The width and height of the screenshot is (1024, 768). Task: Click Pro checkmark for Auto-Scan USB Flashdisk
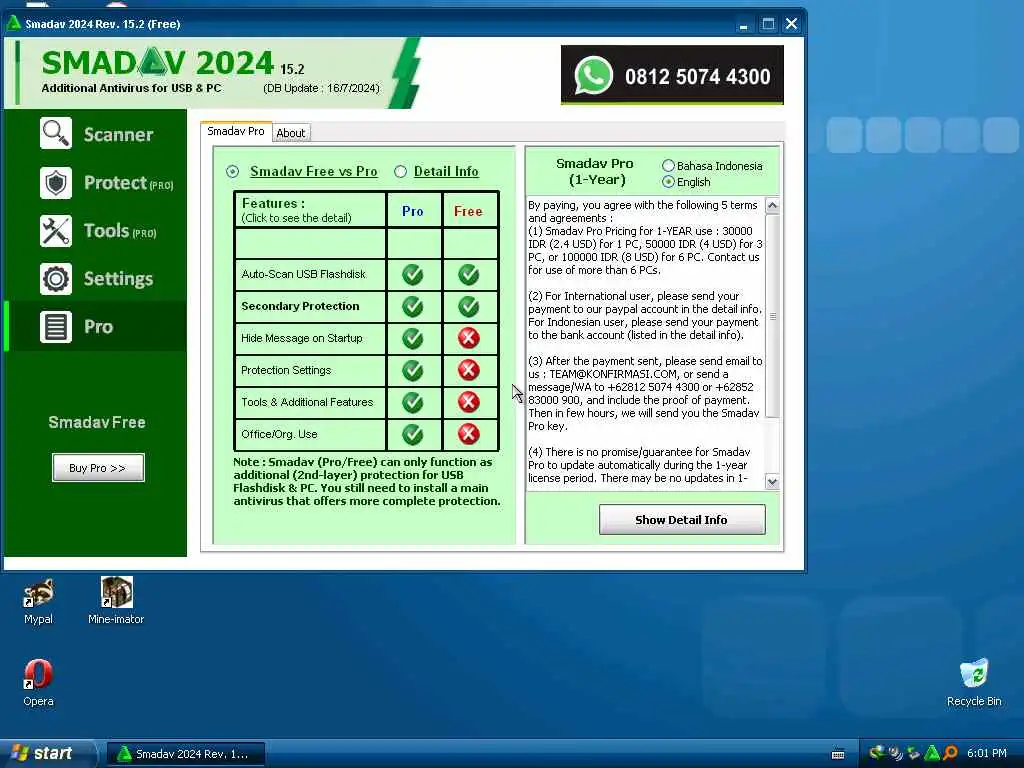coord(413,275)
